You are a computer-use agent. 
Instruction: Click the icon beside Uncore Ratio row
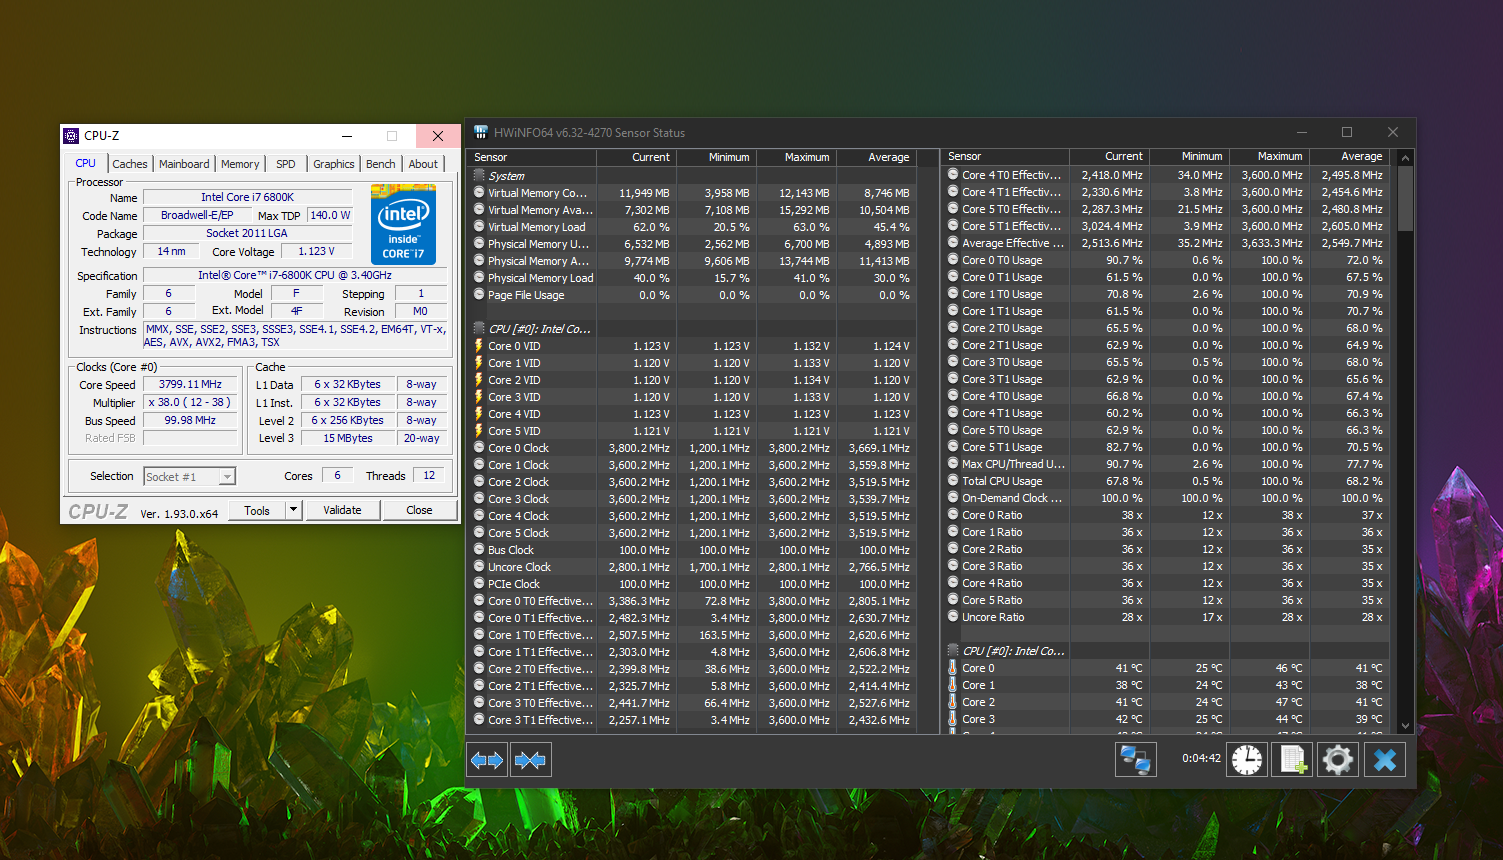[953, 617]
